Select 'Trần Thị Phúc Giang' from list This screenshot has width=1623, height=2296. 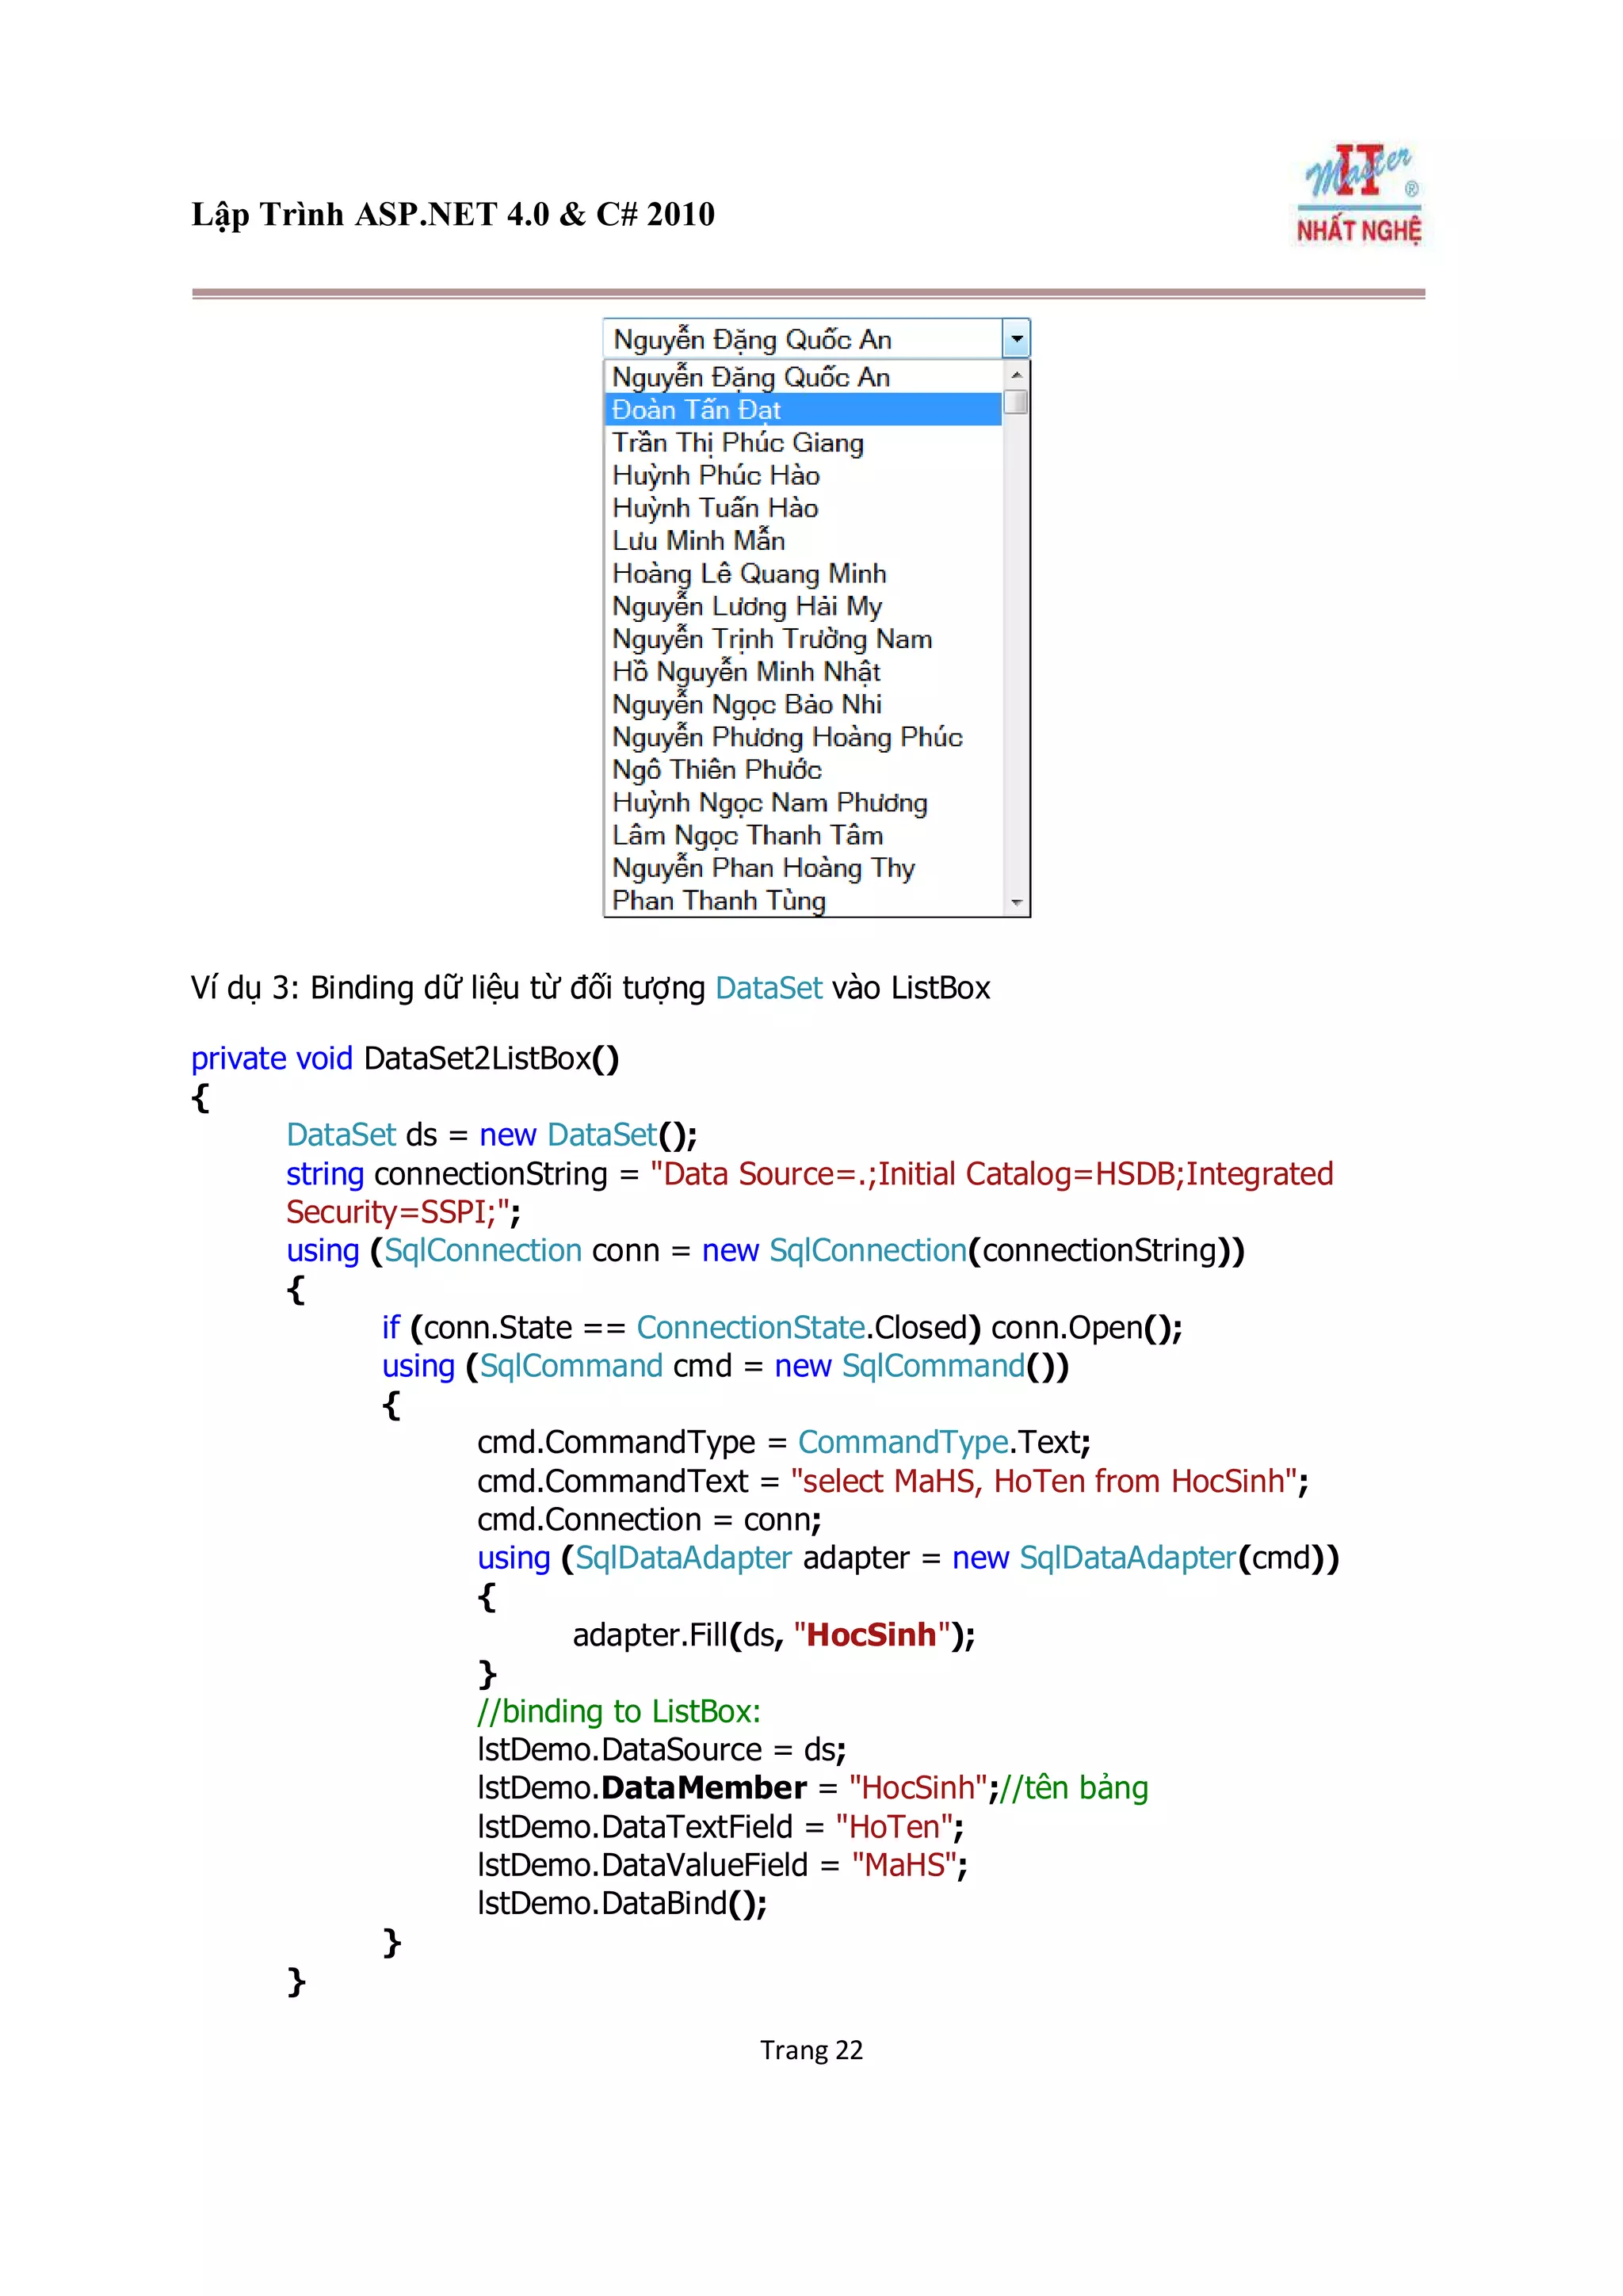click(737, 443)
